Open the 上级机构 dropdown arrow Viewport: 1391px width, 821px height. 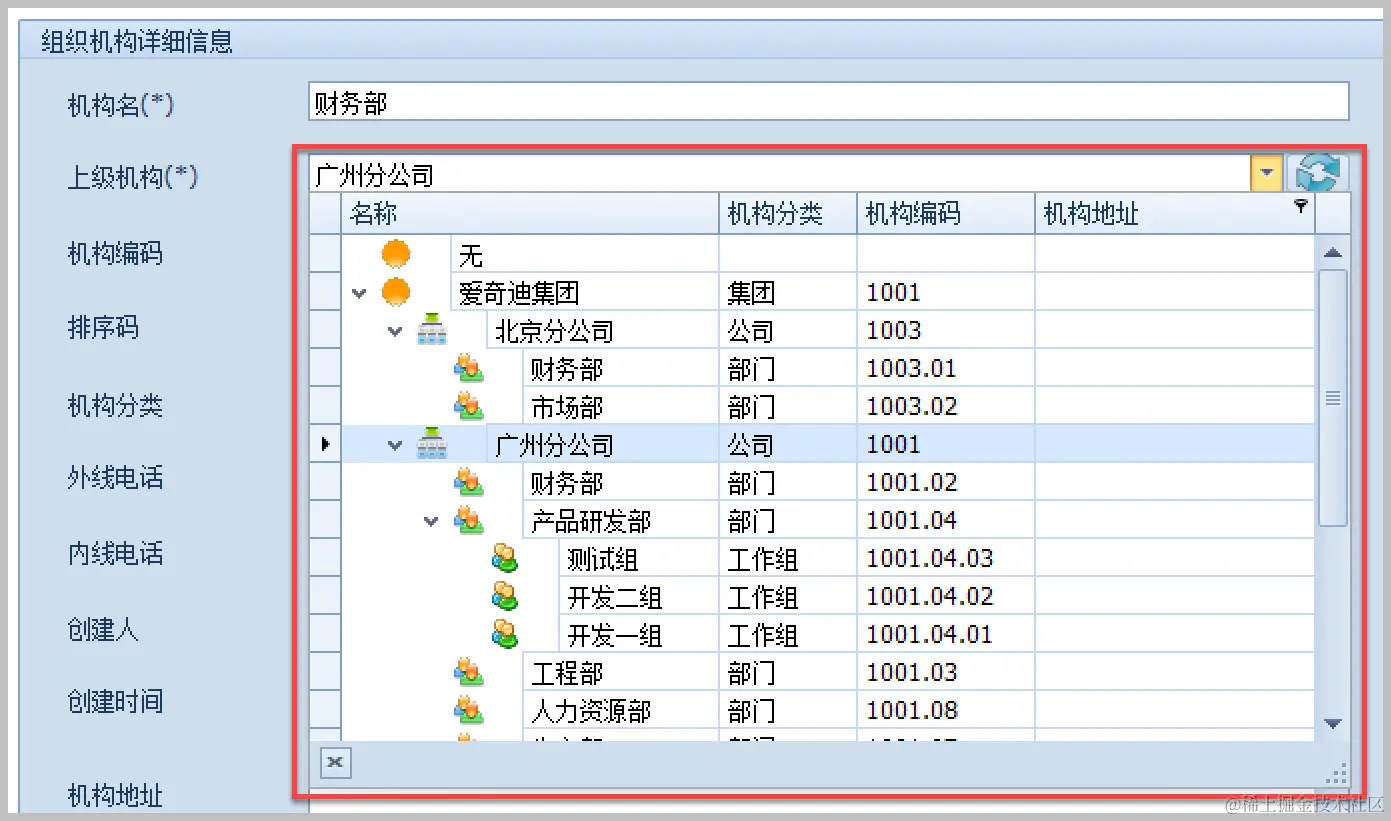click(1267, 174)
